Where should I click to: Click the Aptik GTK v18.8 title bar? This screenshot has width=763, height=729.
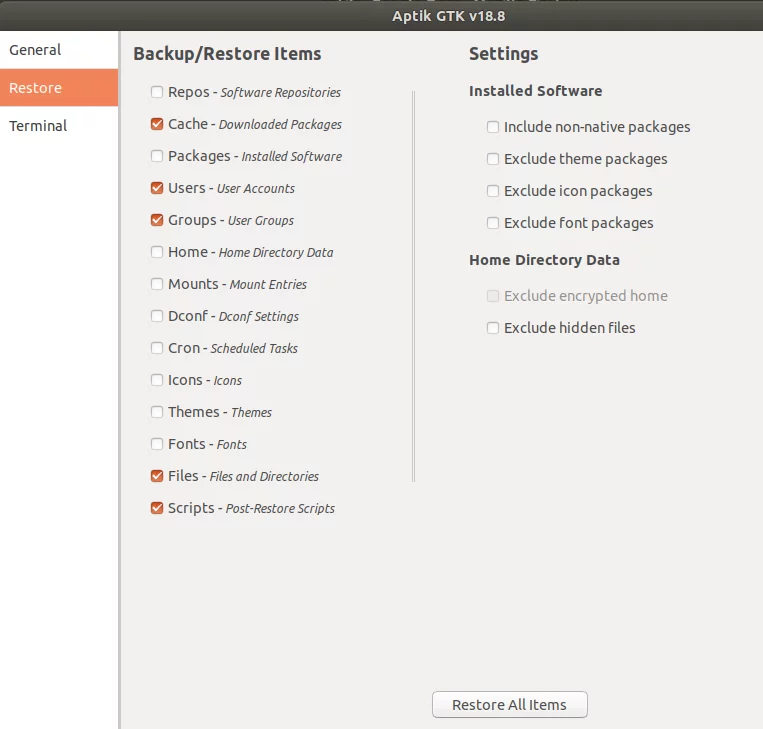(449, 16)
